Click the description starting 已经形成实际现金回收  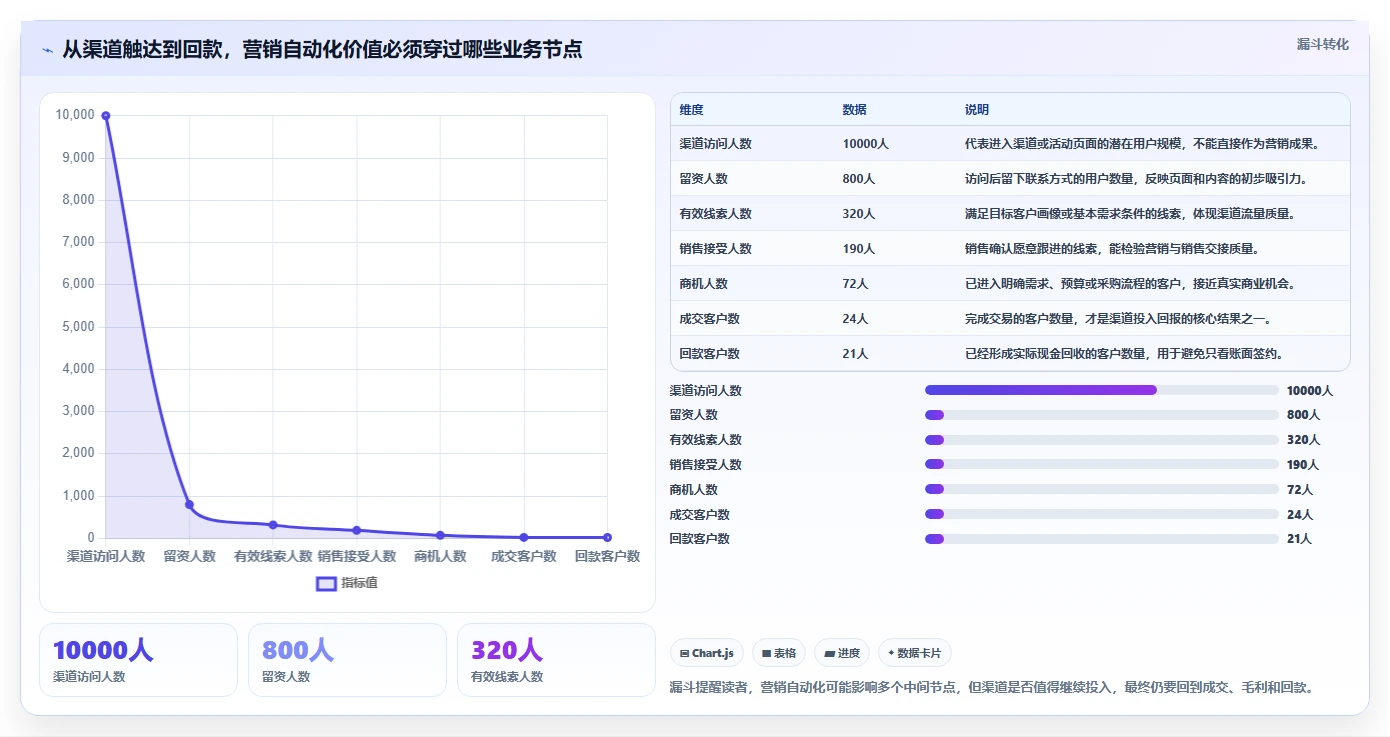pyautogui.click(x=1124, y=354)
